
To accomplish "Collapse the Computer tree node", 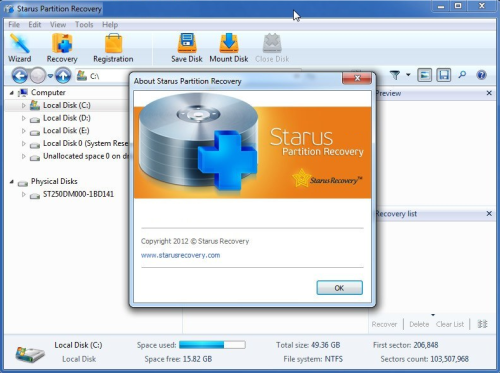I will tap(12, 93).
